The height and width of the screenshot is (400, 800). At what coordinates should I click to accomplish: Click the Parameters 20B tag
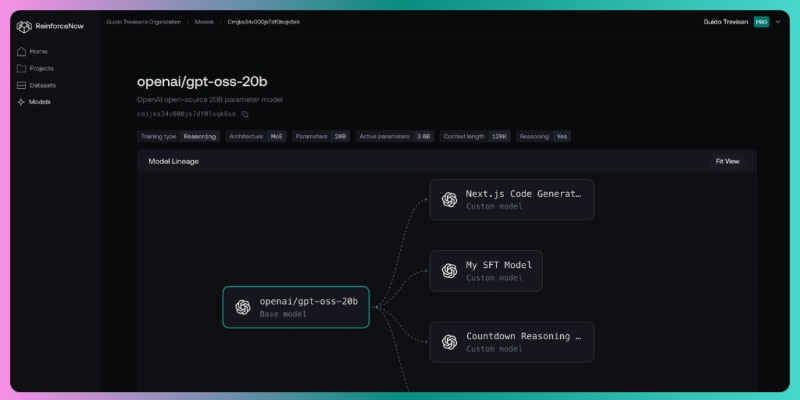[x=321, y=137]
